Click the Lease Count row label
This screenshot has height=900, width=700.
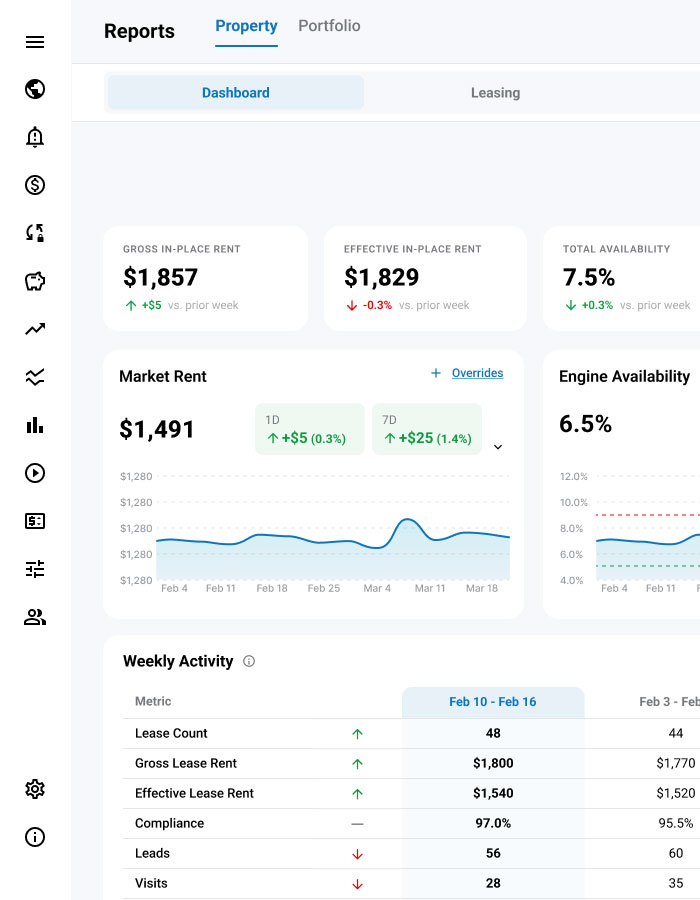(171, 733)
